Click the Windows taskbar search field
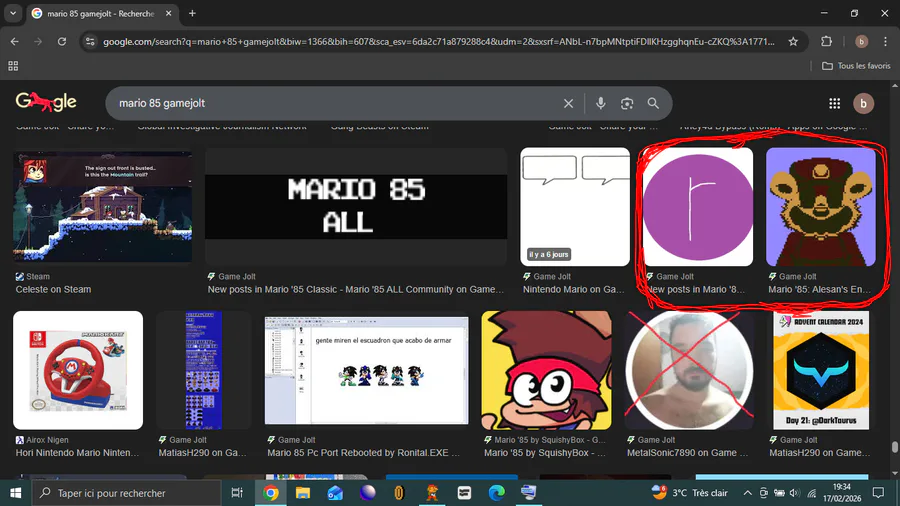The height and width of the screenshot is (506, 900). [126, 493]
